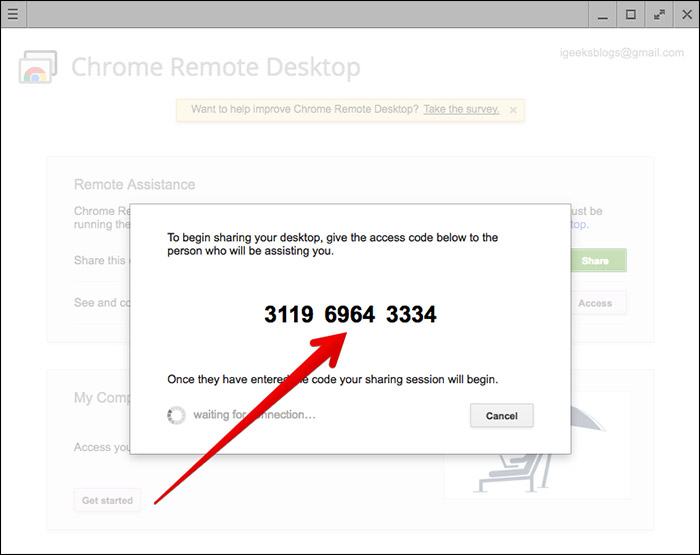Close the Chrome Remote Desktop window
Image resolution: width=700 pixels, height=555 pixels.
pyautogui.click(x=686, y=14)
